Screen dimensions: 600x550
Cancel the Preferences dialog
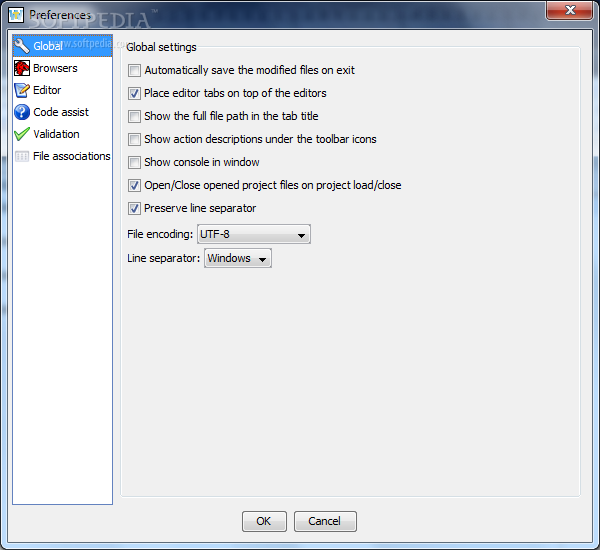click(x=325, y=521)
